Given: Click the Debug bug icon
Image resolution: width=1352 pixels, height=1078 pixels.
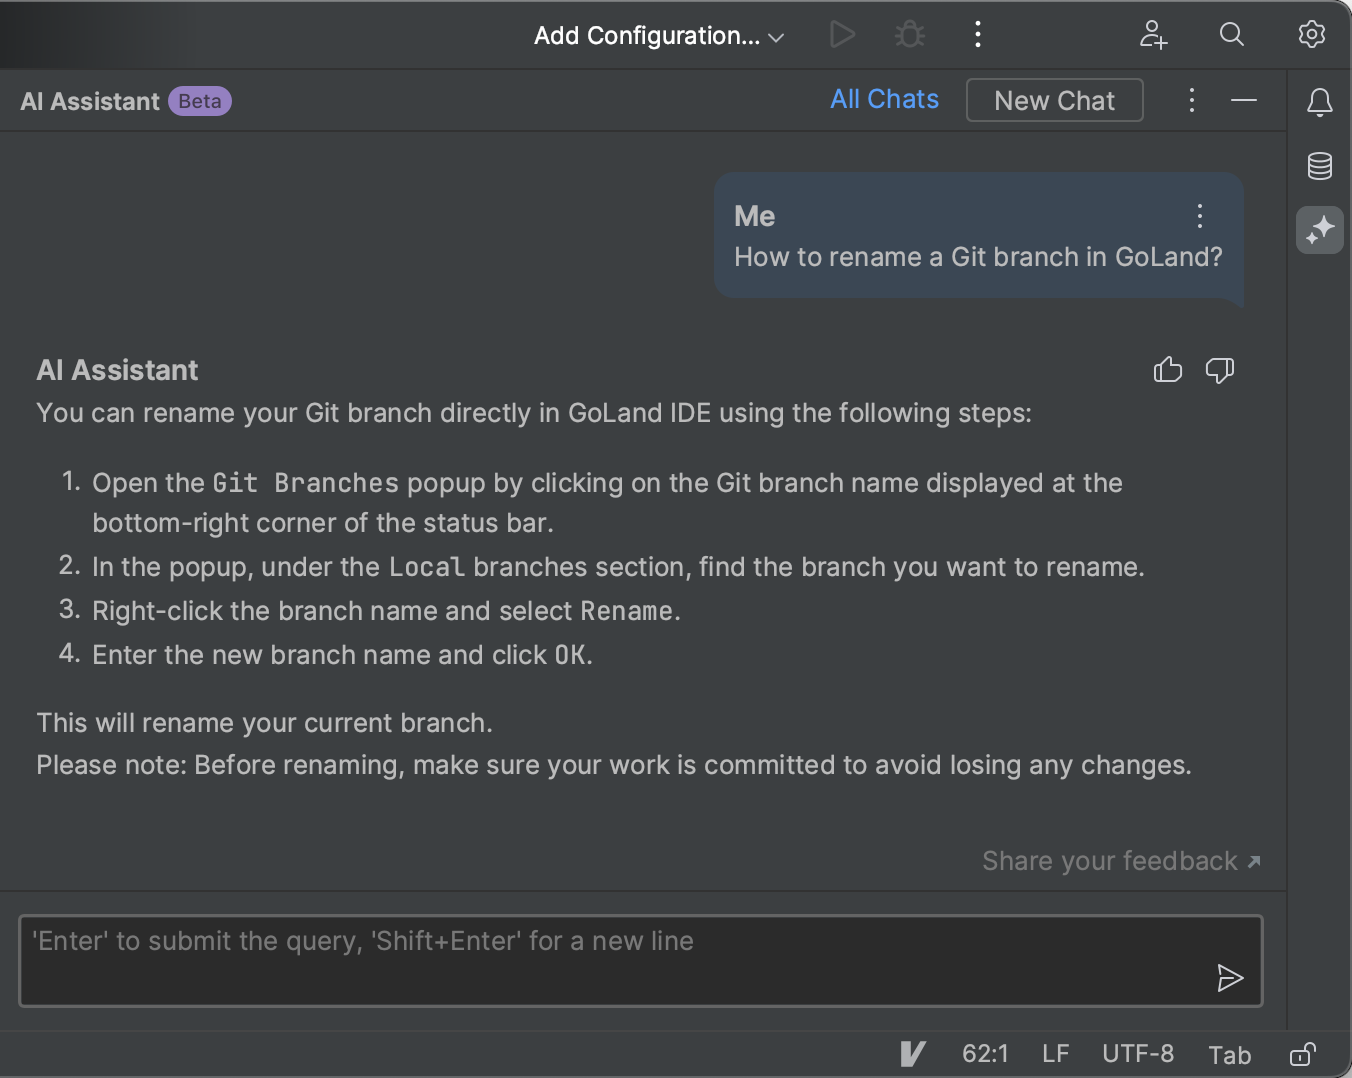Looking at the screenshot, I should tap(909, 35).
